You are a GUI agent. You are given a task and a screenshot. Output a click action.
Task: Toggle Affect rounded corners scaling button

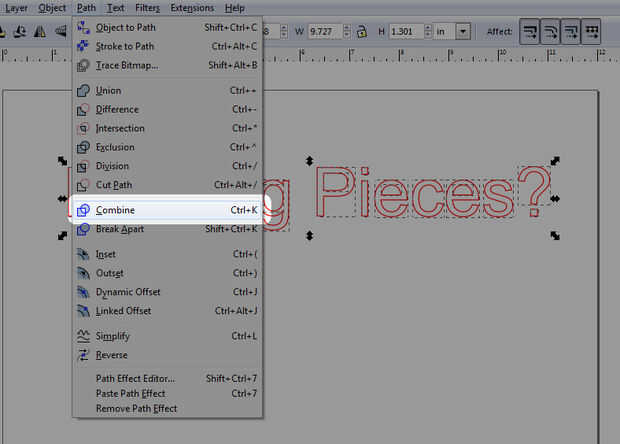point(550,31)
